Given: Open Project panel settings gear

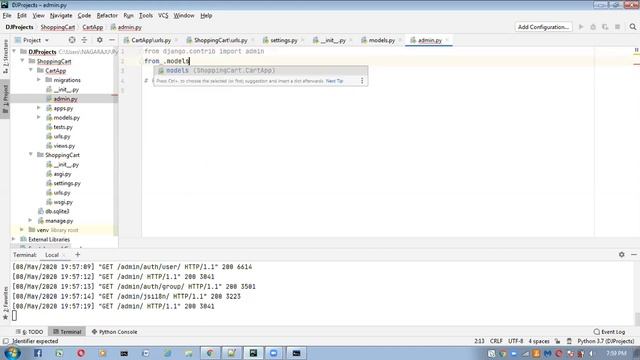Looking at the screenshot, I should click(100, 40).
